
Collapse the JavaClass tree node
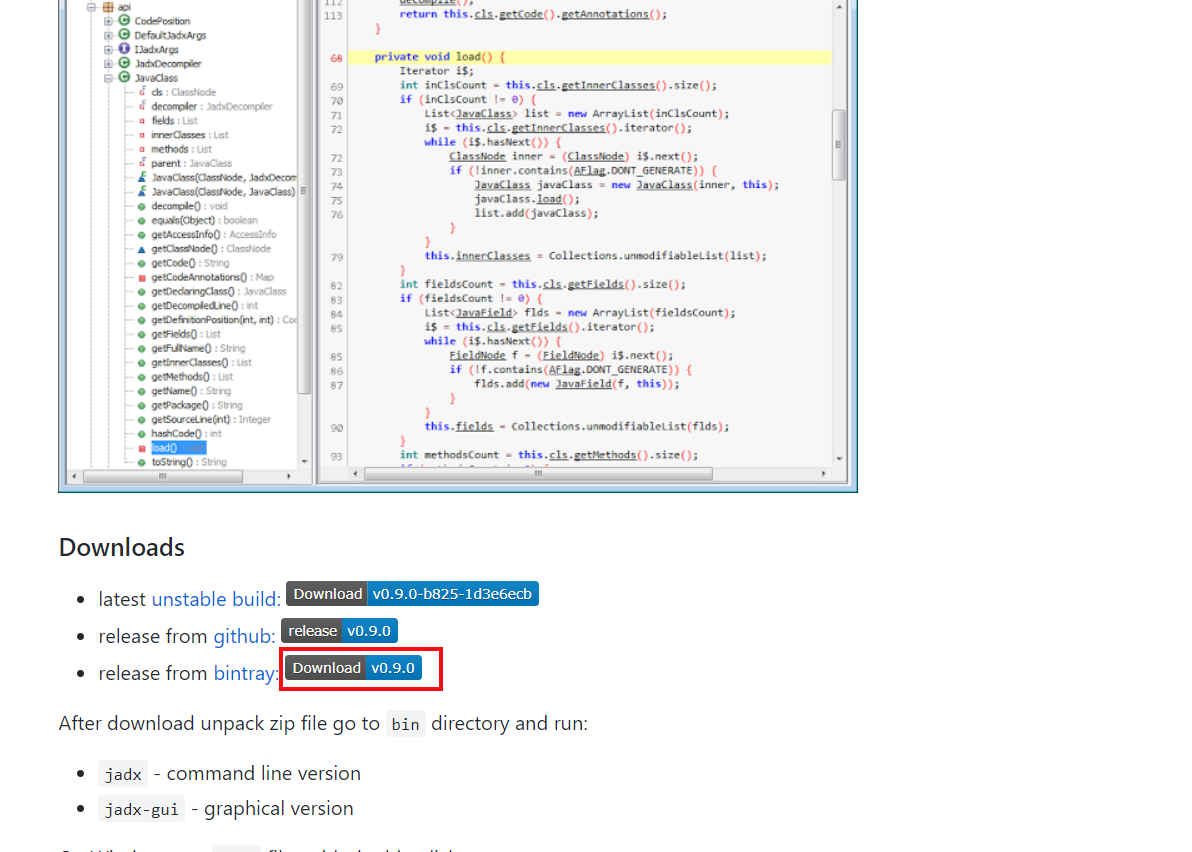click(x=106, y=77)
